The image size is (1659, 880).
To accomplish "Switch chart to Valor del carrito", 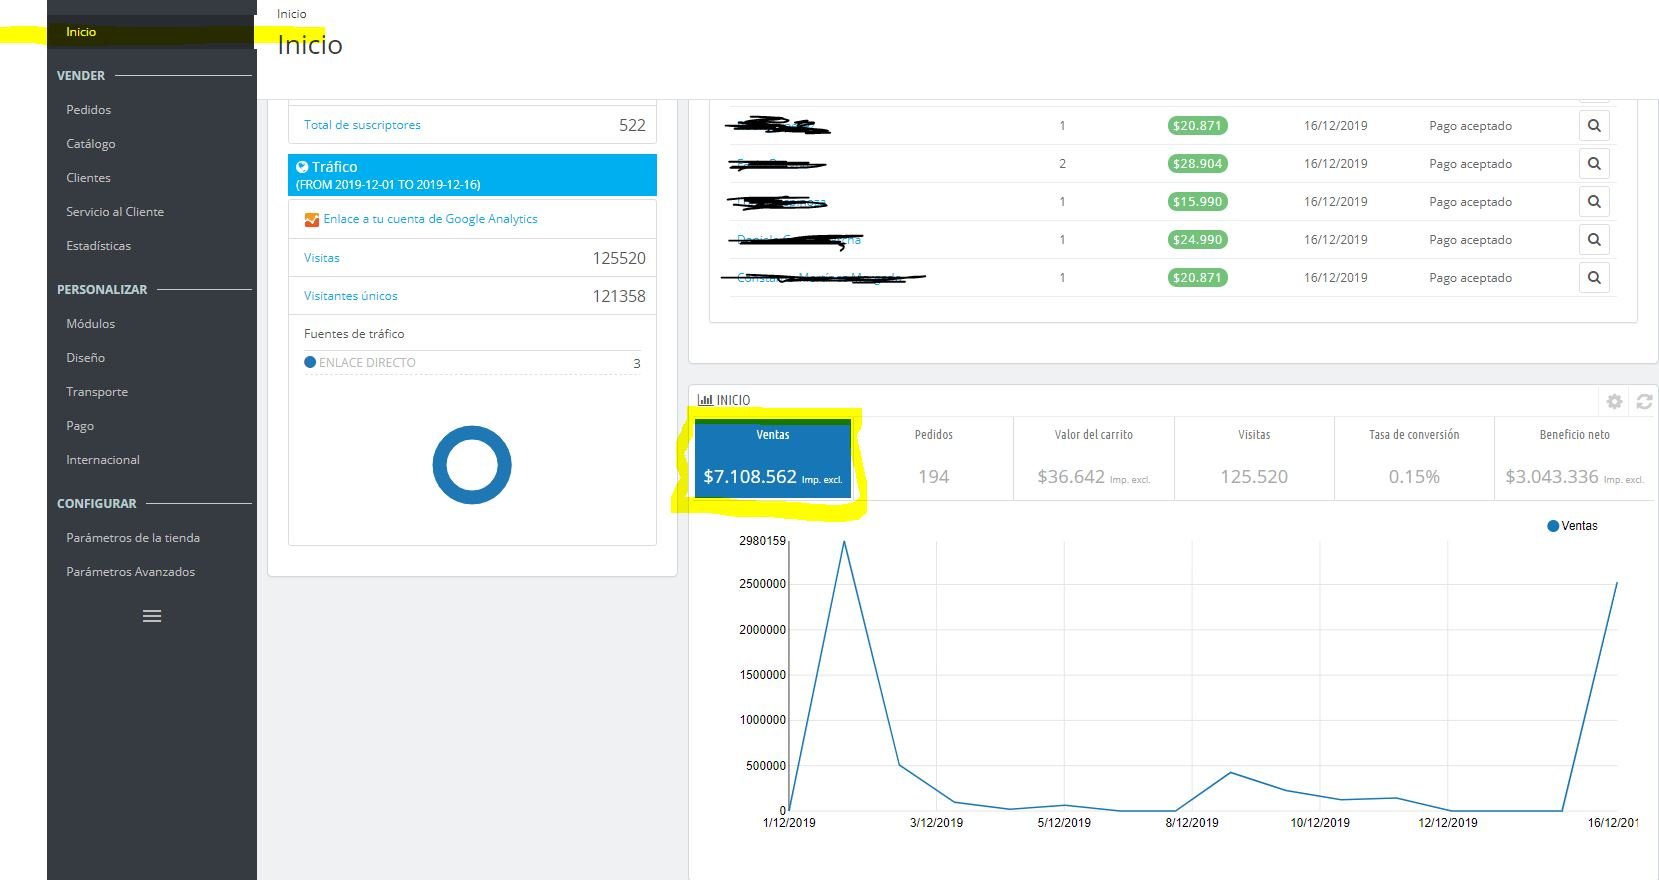I will (x=1094, y=458).
